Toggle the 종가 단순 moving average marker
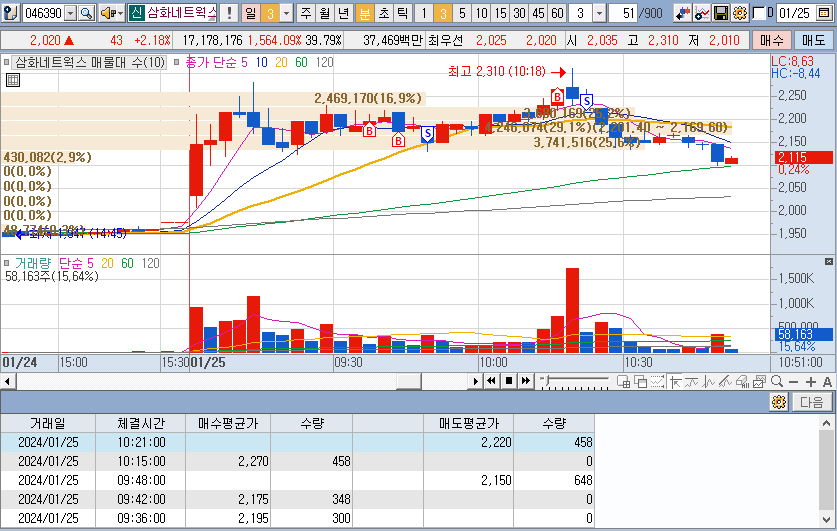The width and height of the screenshot is (837, 531). pyautogui.click(x=177, y=62)
